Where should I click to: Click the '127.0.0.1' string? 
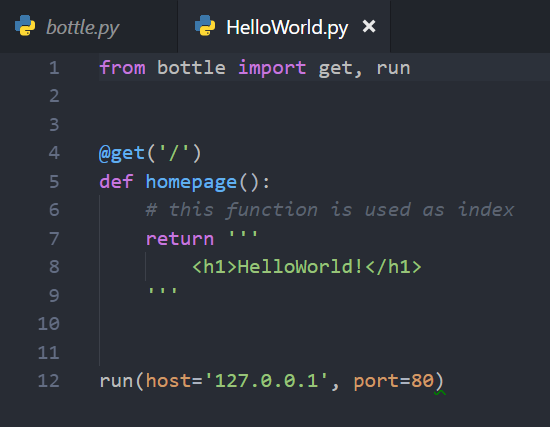pos(266,381)
